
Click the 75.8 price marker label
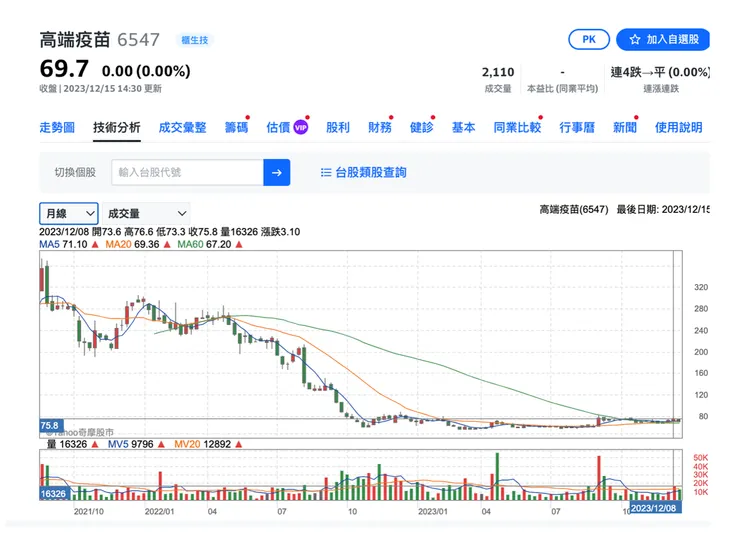pos(51,426)
